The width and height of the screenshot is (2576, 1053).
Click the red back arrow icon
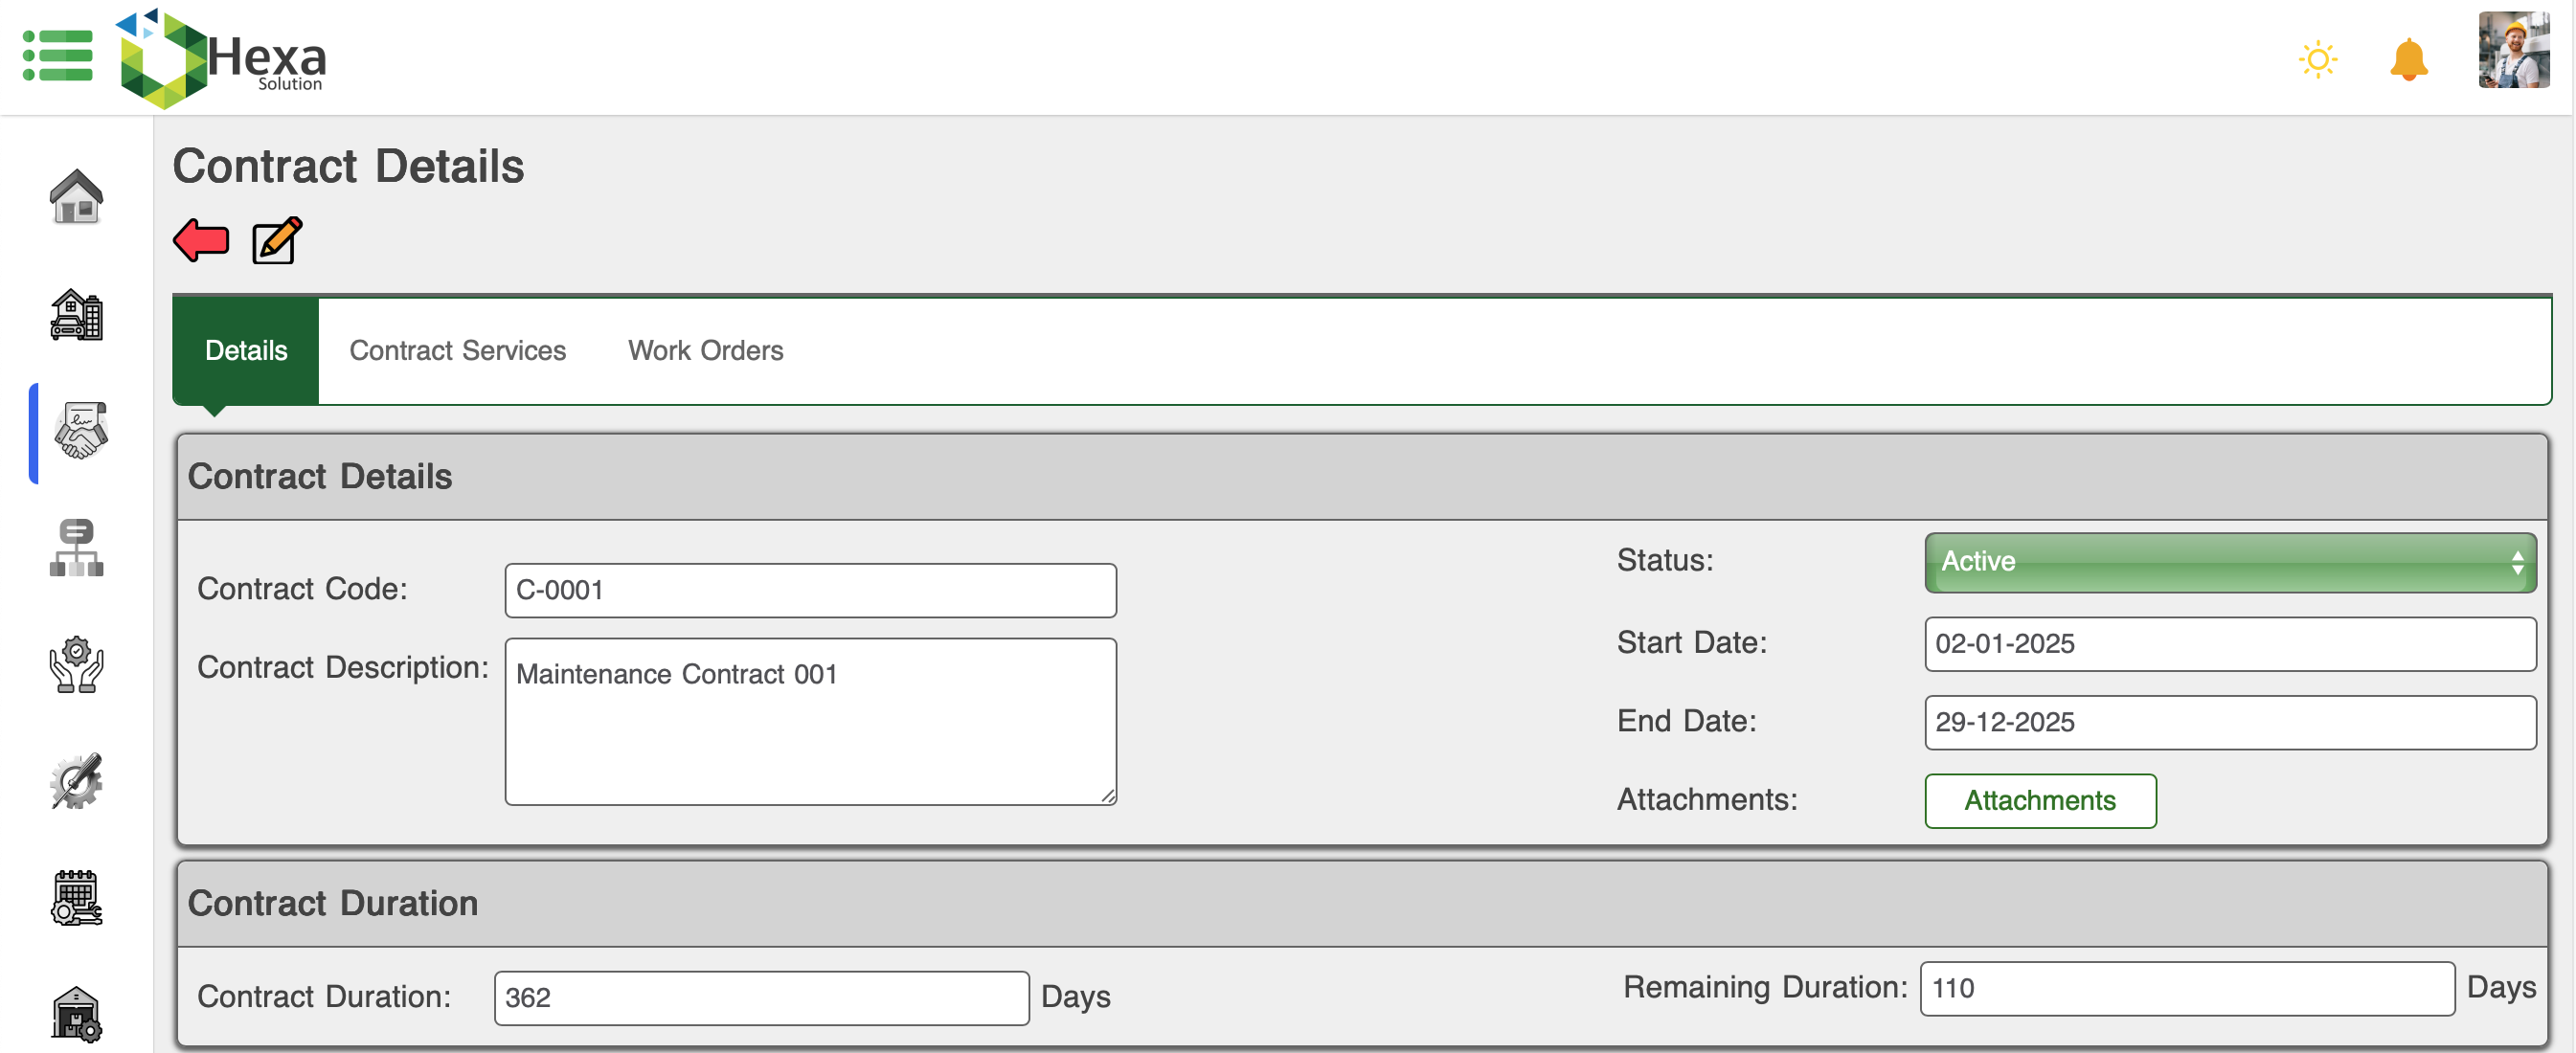[x=201, y=241]
